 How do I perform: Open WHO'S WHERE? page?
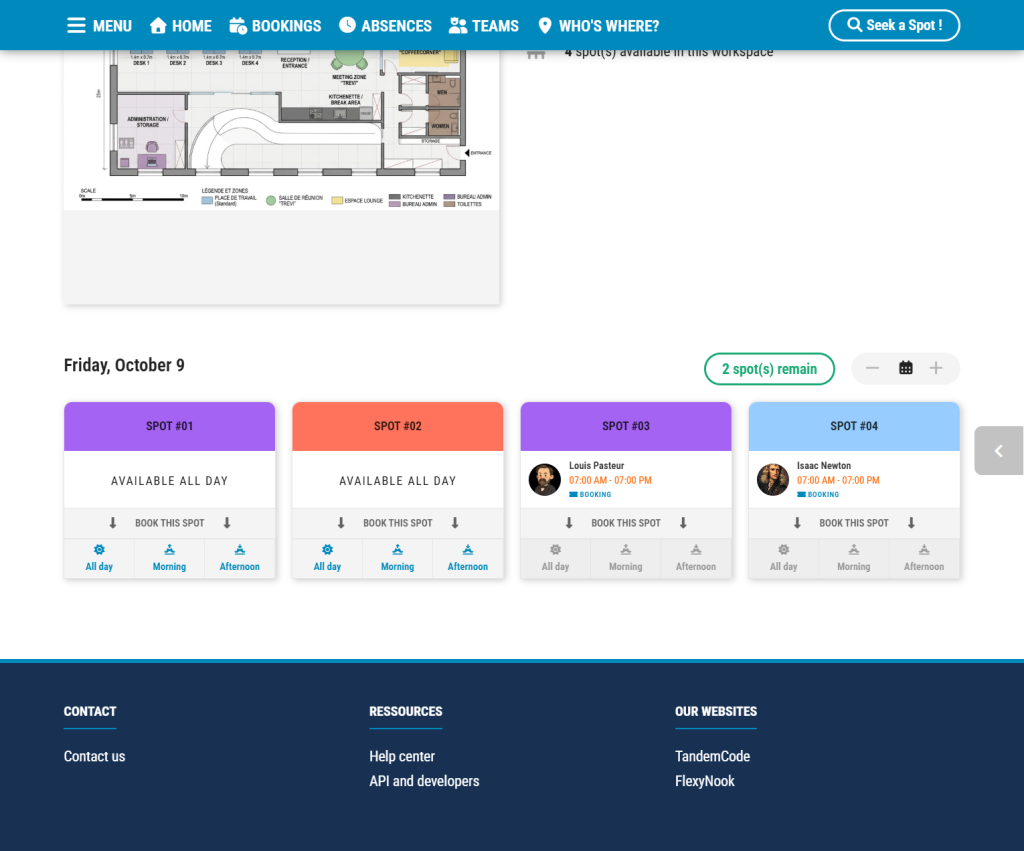598,26
